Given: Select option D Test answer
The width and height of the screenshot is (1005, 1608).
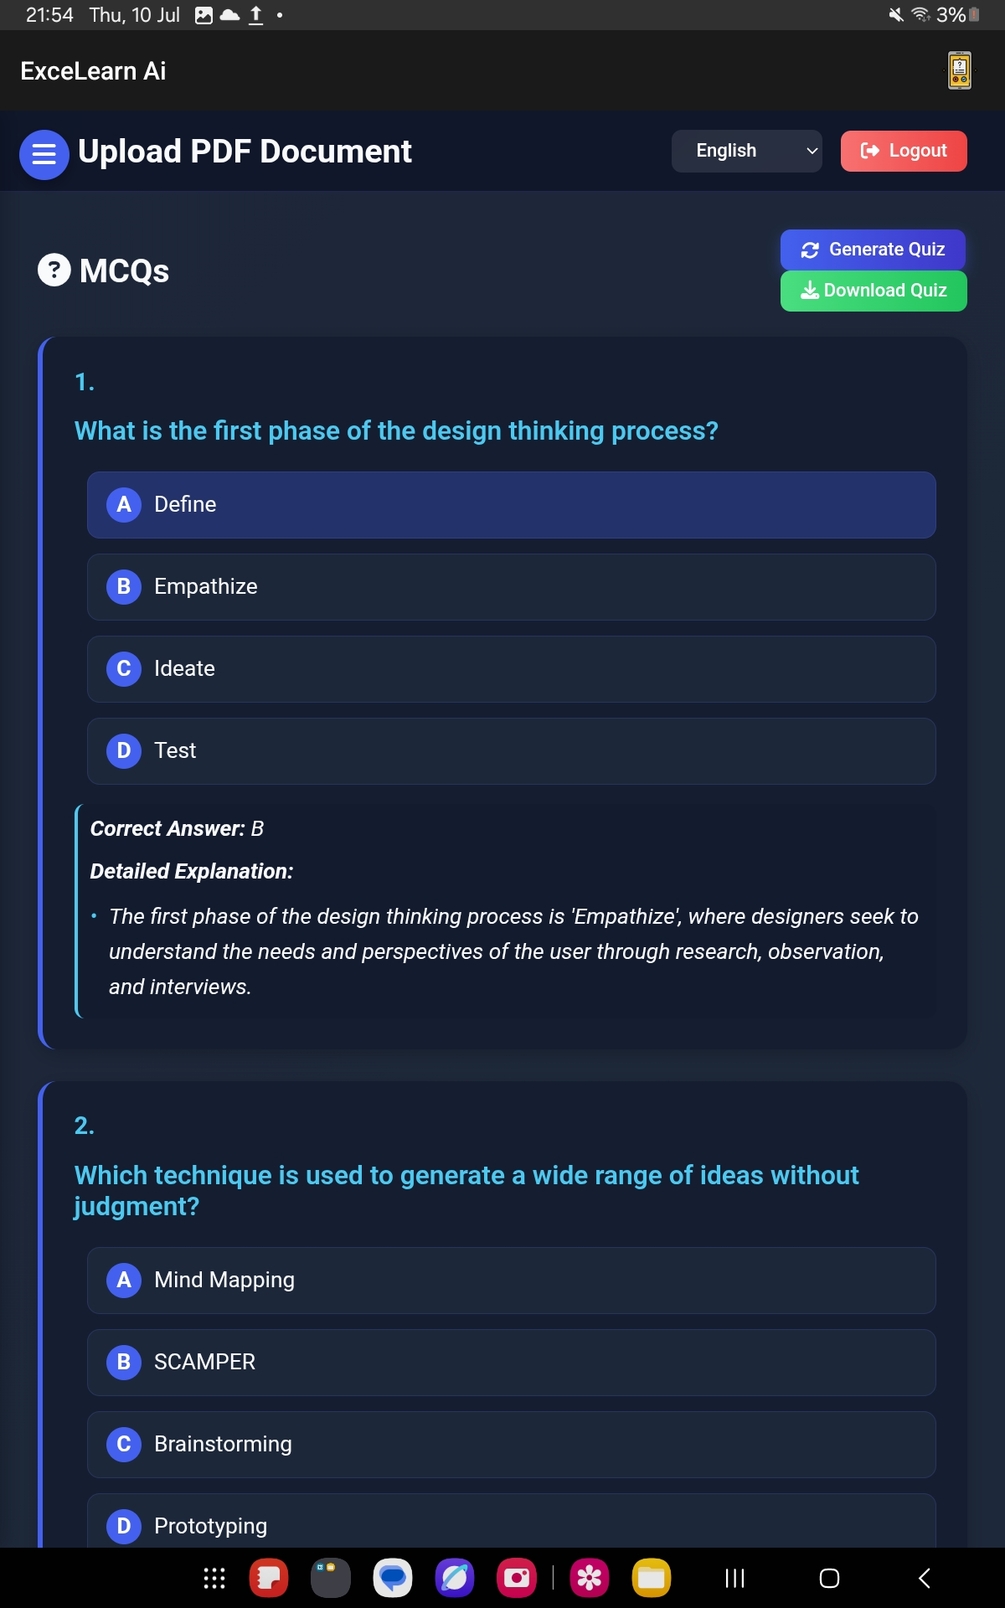Looking at the screenshot, I should [x=511, y=751].
